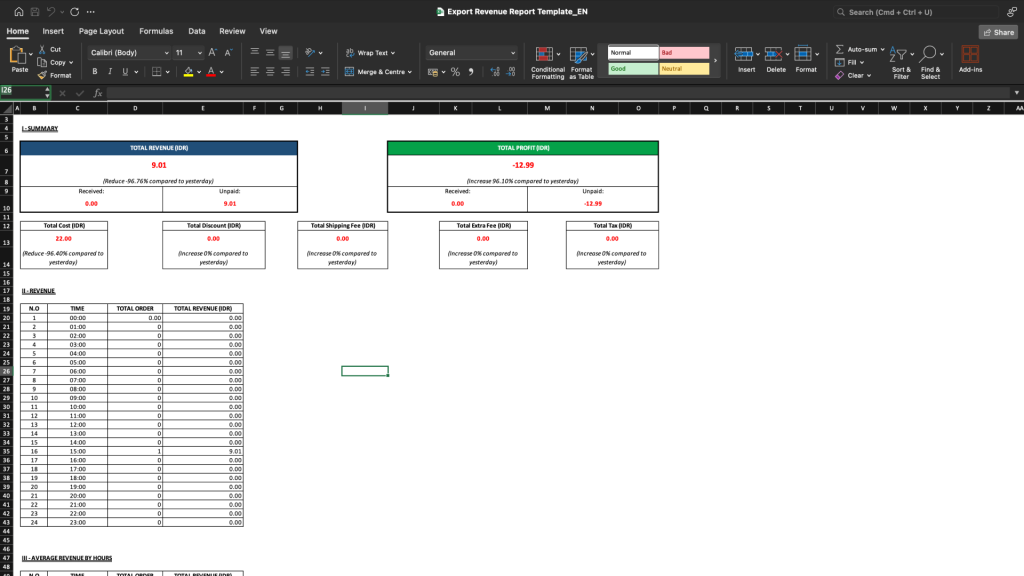Open Find & Select
The image size is (1024, 576).
pos(930,63)
